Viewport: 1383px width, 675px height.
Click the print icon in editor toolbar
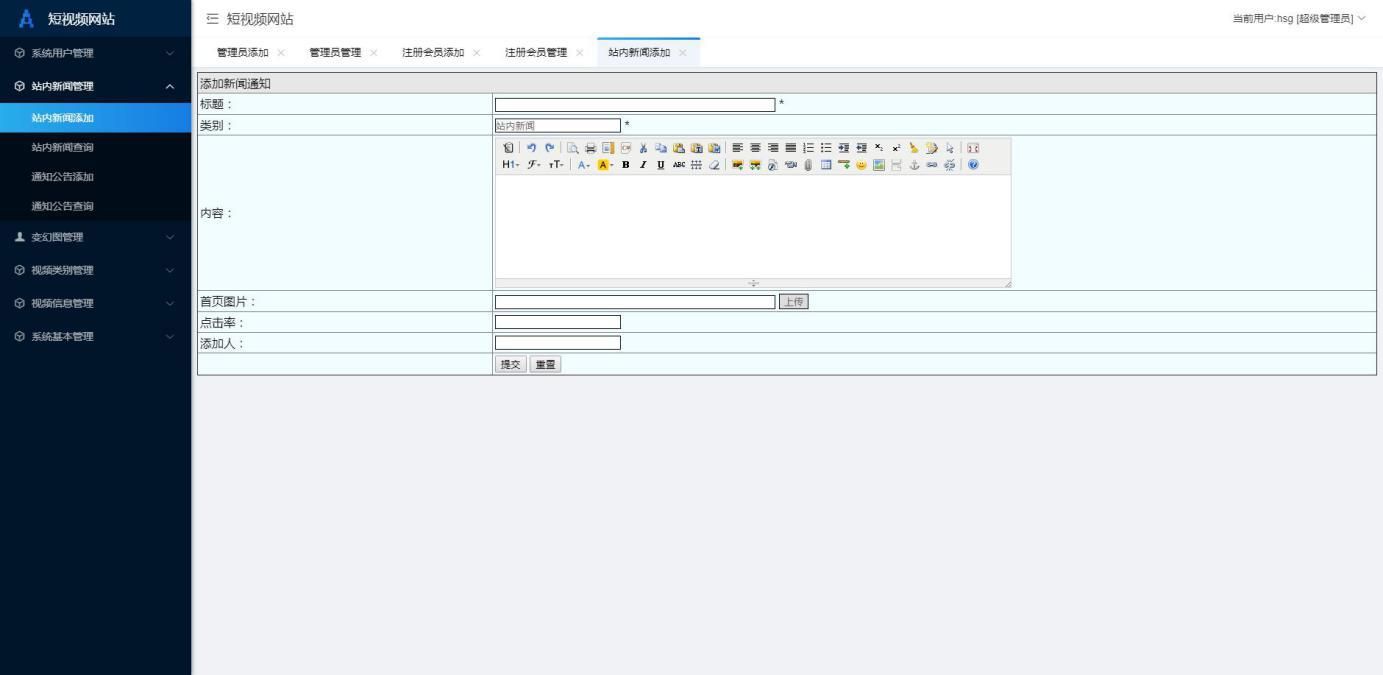(591, 148)
